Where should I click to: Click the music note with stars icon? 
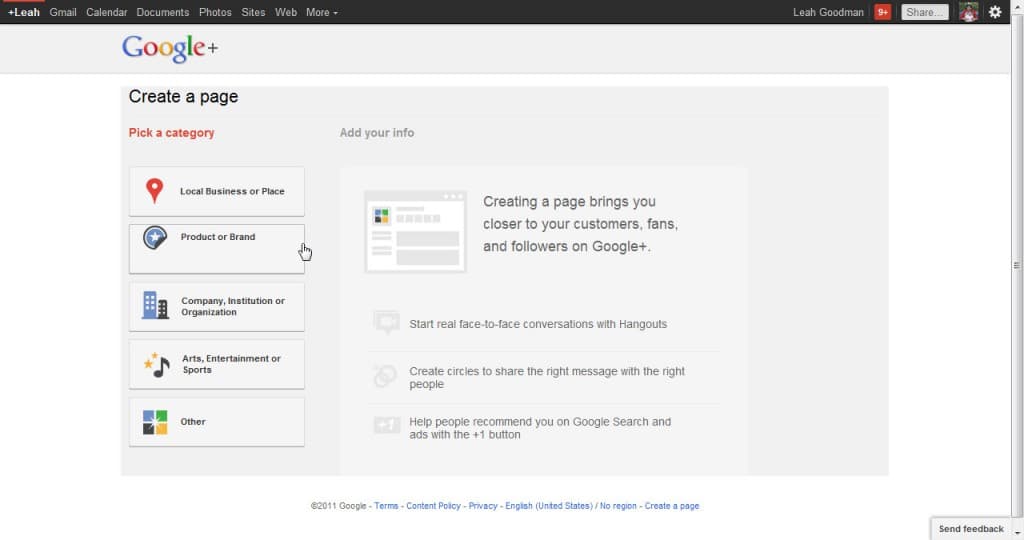[157, 364]
